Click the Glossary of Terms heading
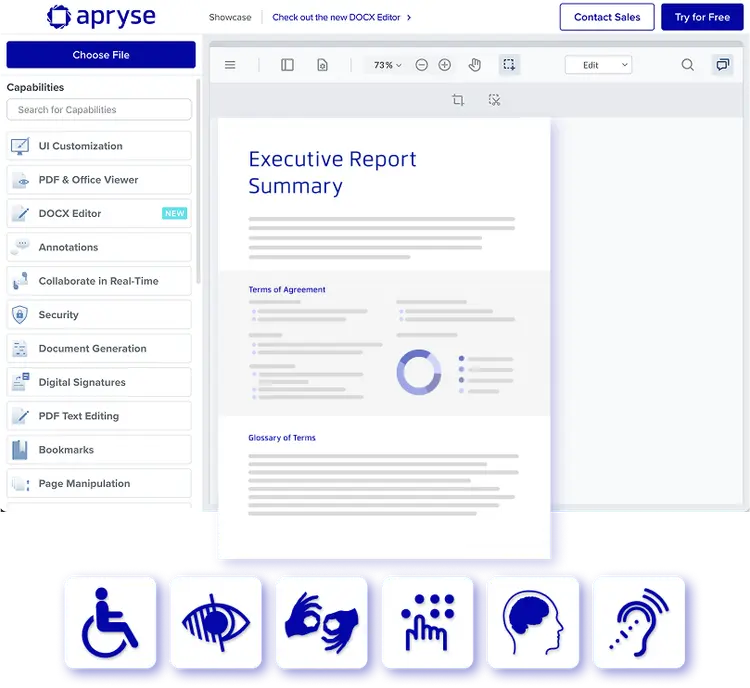Screen dimensions: 750x688 click(x=282, y=438)
